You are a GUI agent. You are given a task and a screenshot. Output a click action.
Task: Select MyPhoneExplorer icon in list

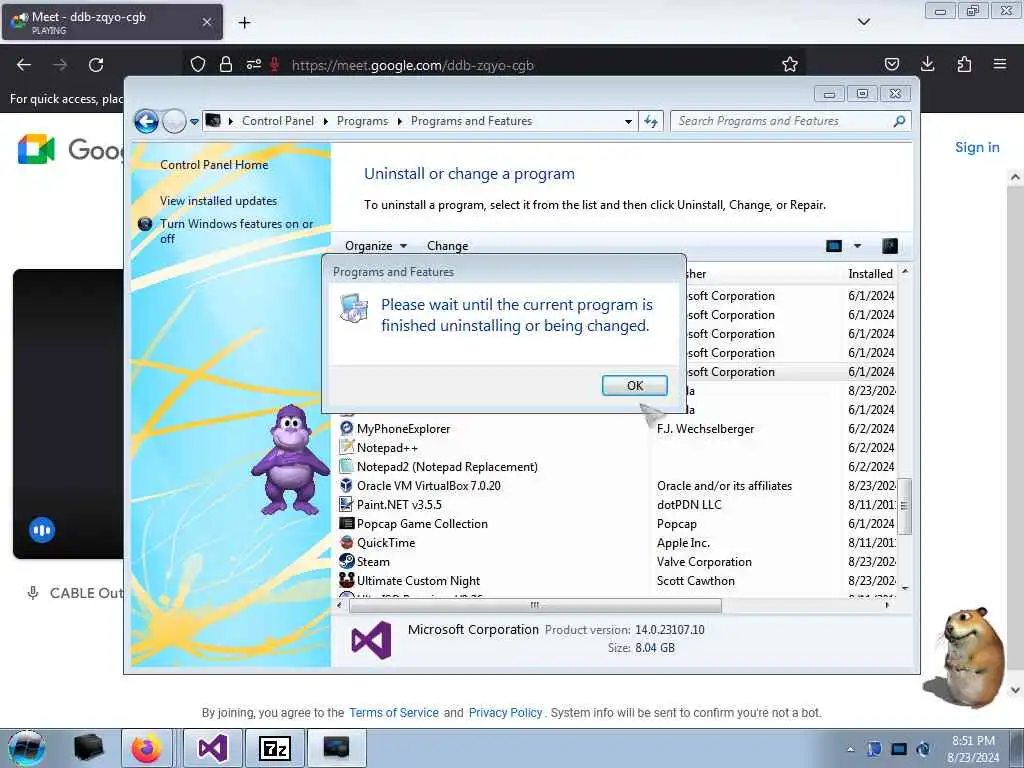(x=347, y=428)
